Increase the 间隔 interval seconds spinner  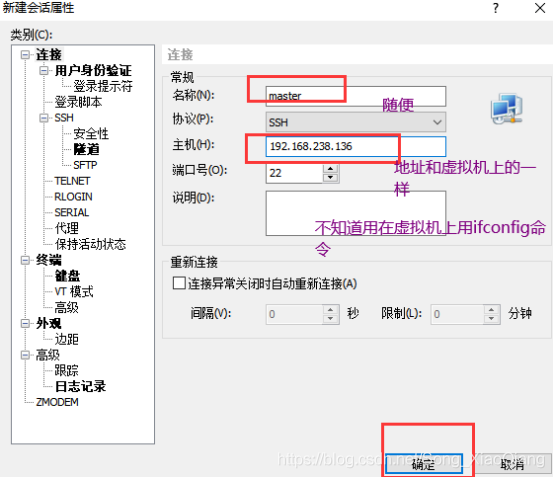[x=331, y=309]
